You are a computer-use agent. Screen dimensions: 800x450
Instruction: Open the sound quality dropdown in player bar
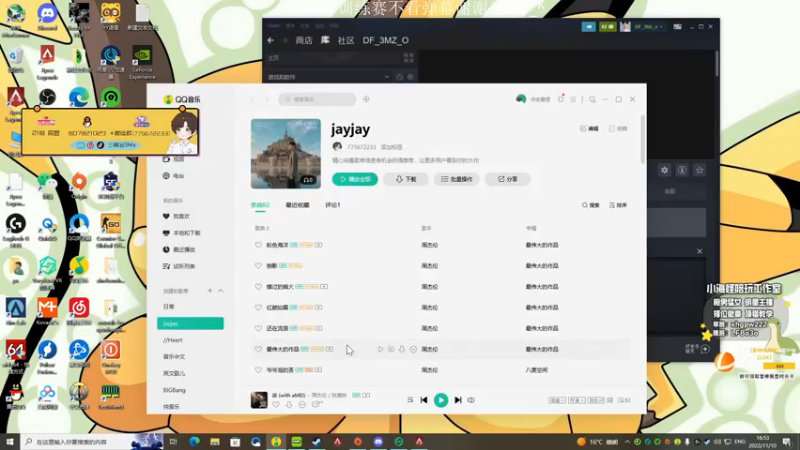coord(577,400)
